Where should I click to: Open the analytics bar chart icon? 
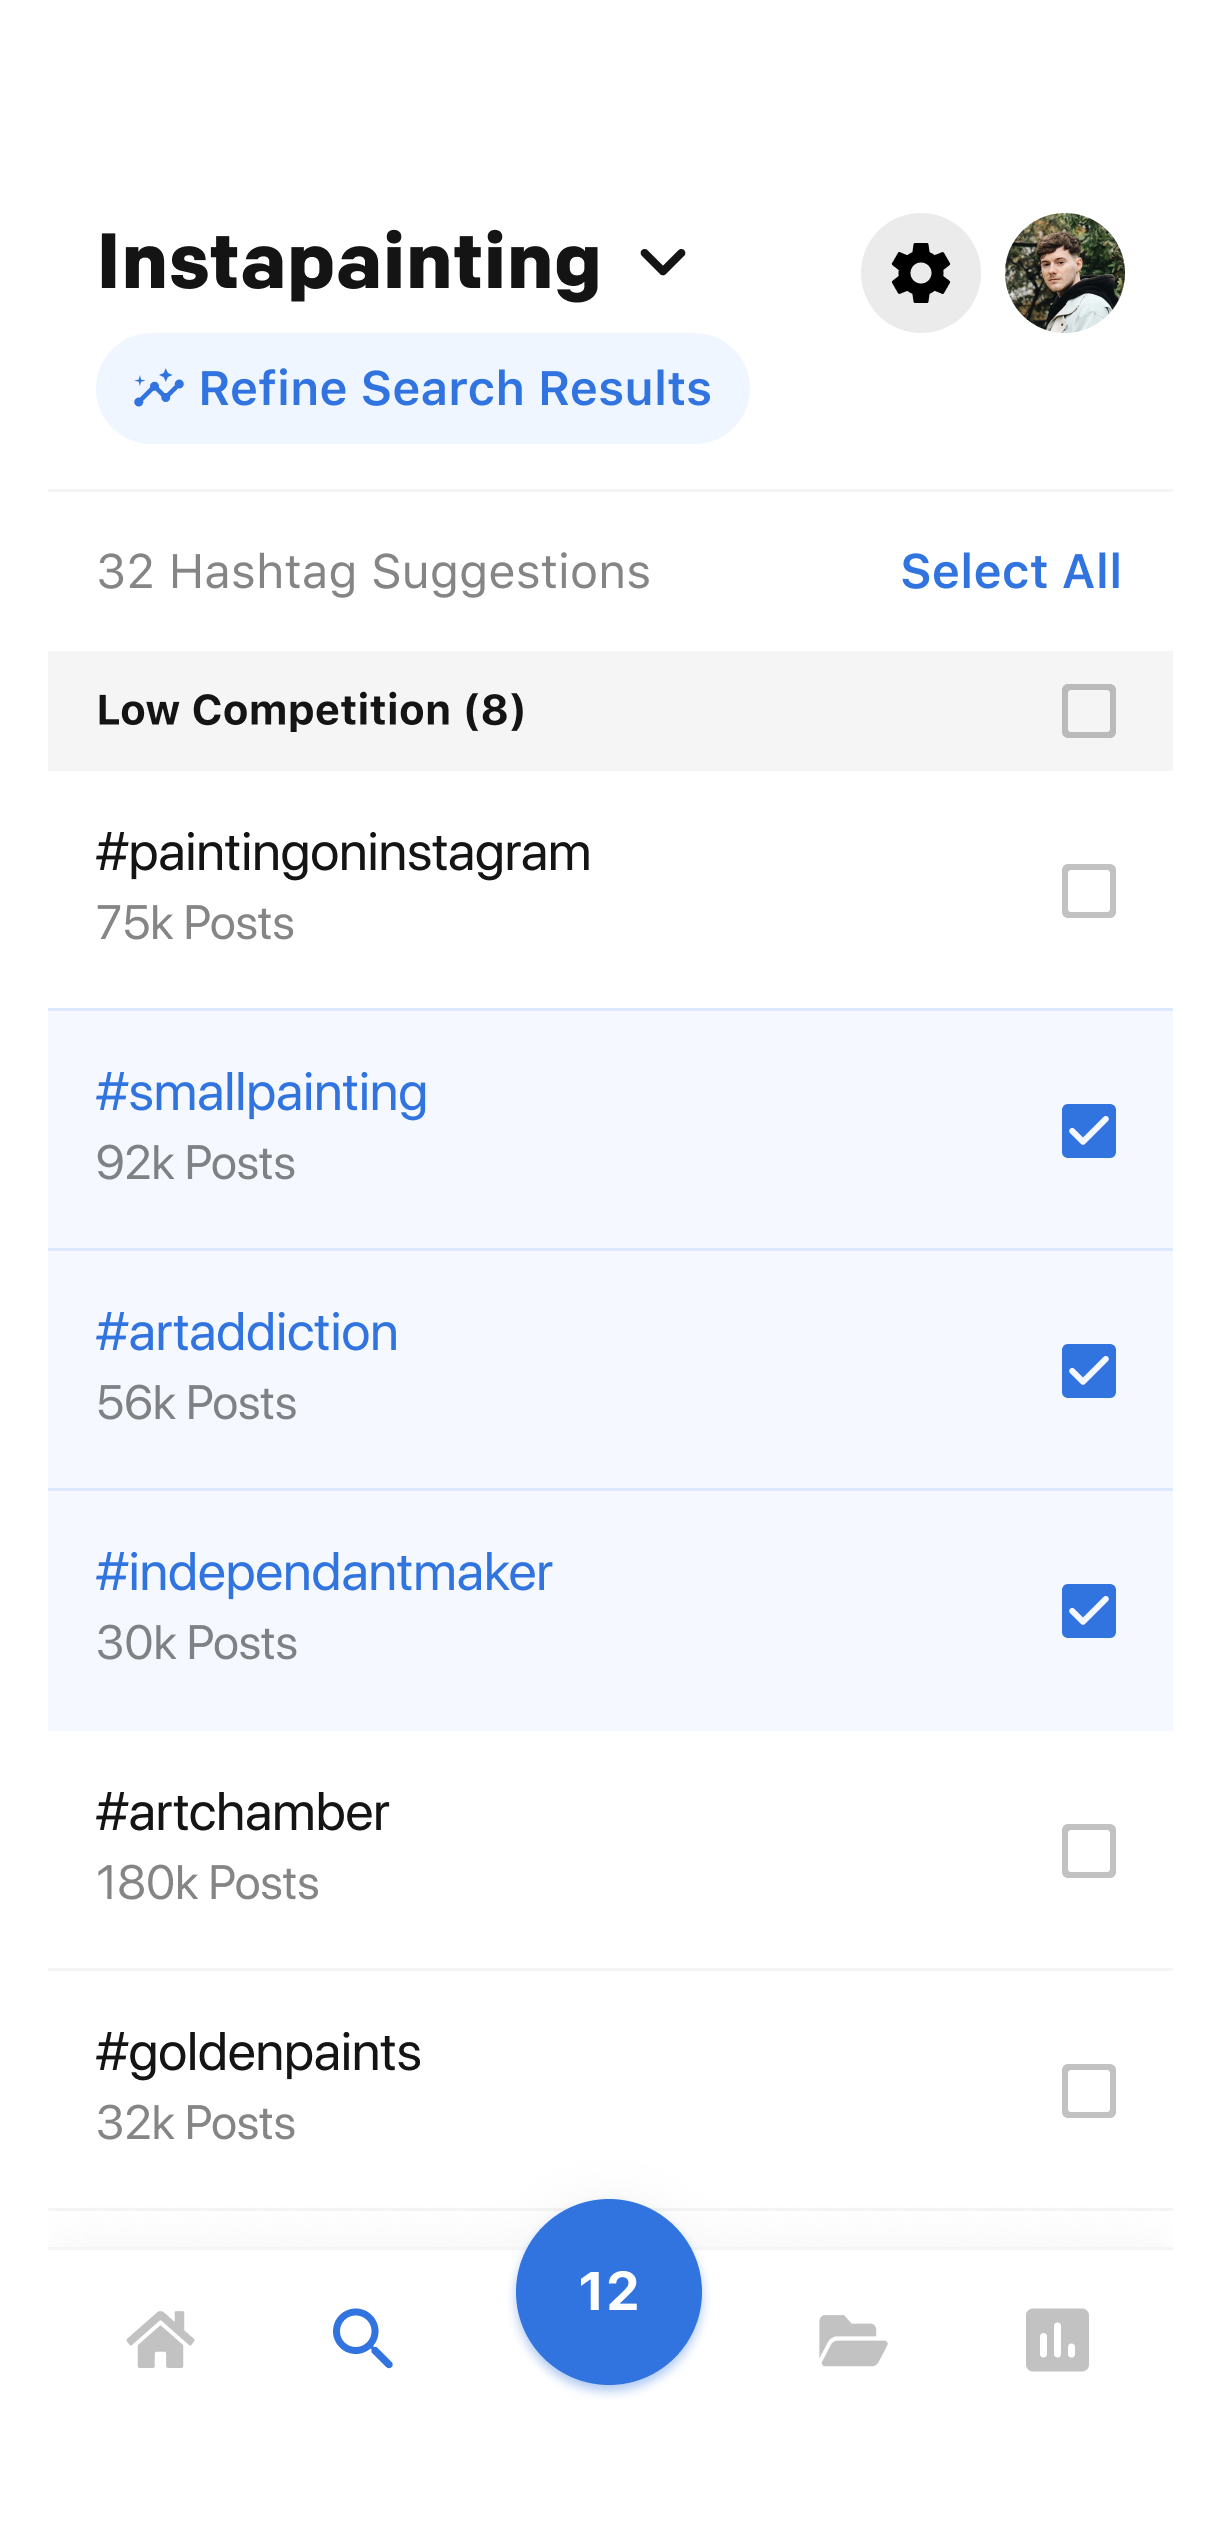pyautogui.click(x=1057, y=2340)
